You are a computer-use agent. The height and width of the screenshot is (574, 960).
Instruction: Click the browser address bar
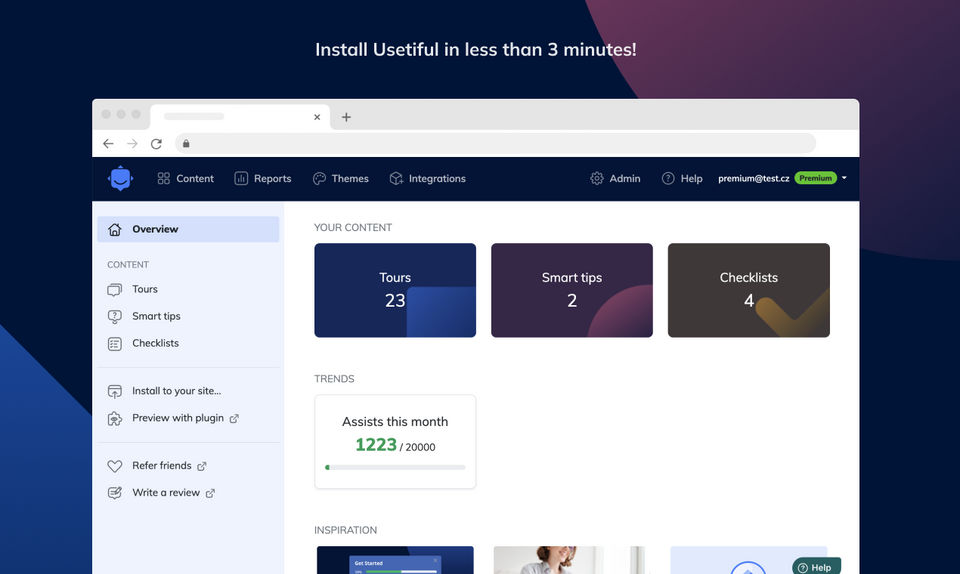click(x=495, y=143)
